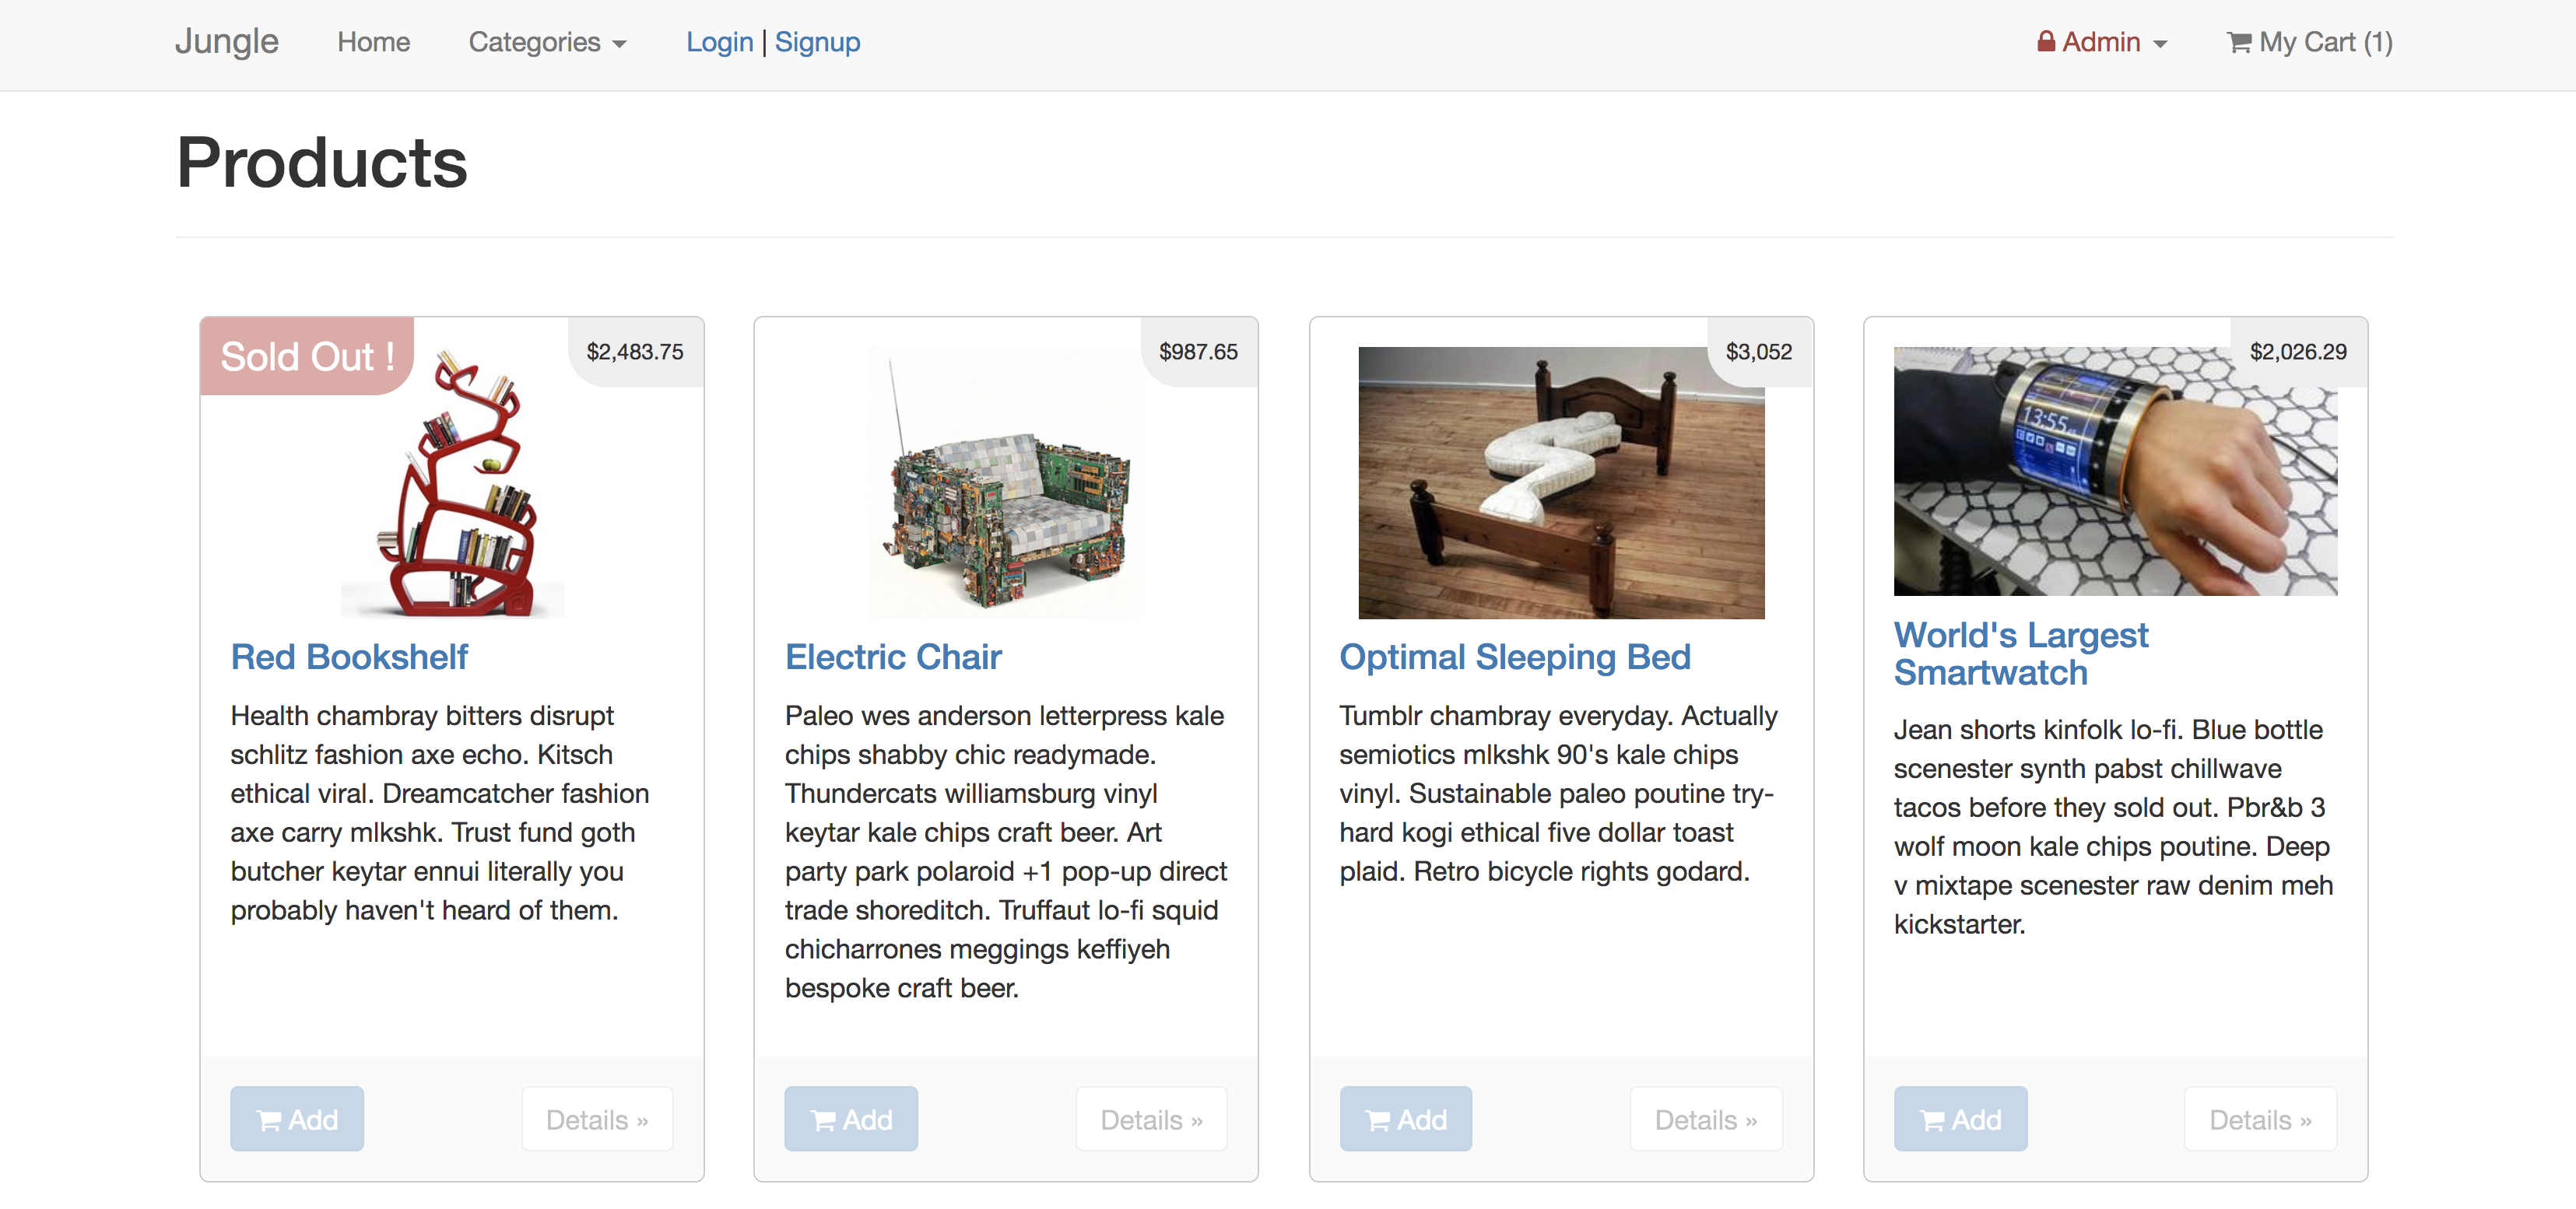Open the Jungle brand link
The height and width of the screenshot is (1209, 2576).
point(227,42)
